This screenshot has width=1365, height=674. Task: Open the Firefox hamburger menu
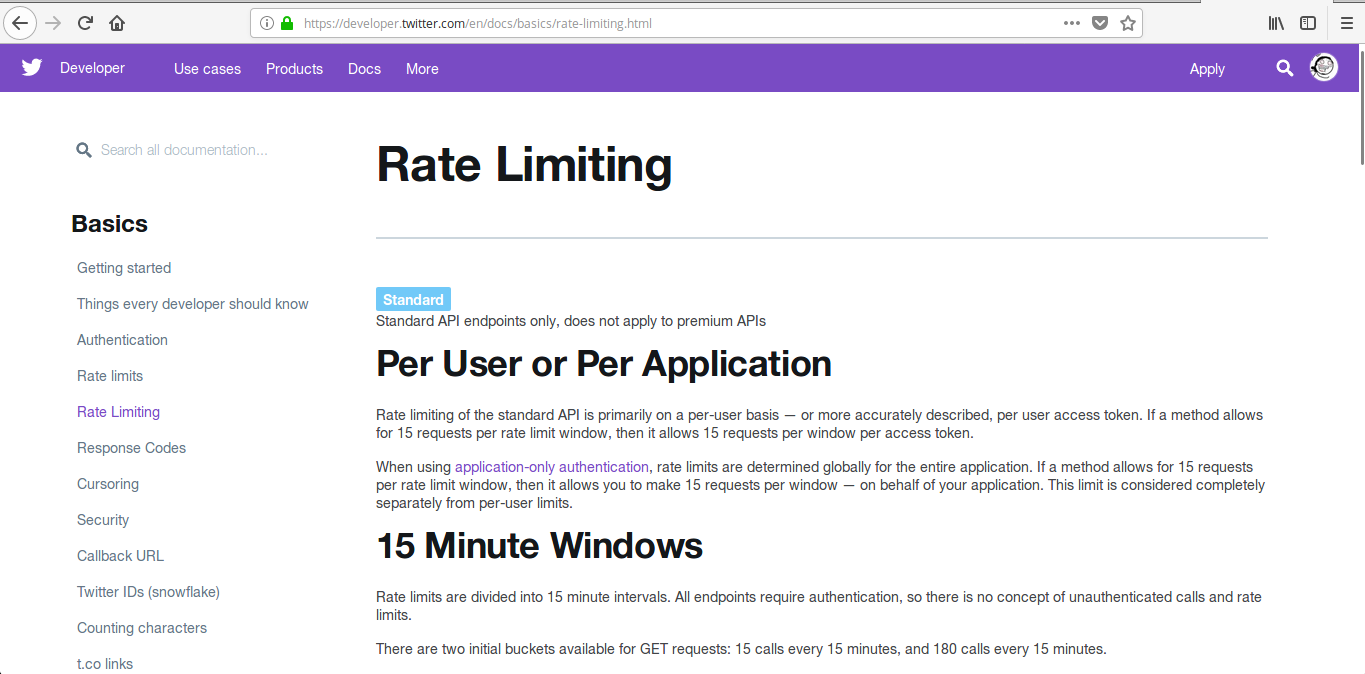coord(1346,23)
